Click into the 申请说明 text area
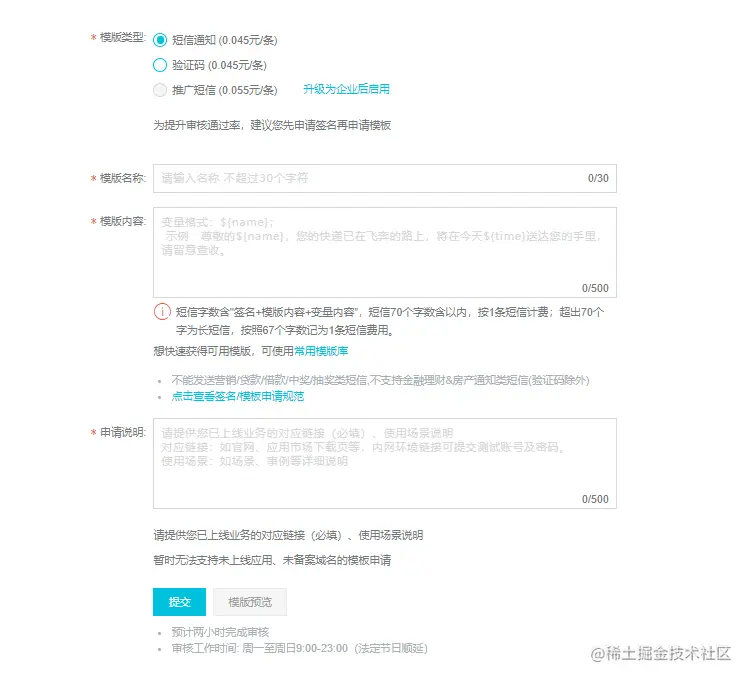This screenshot has width=751, height=682. coord(385,463)
